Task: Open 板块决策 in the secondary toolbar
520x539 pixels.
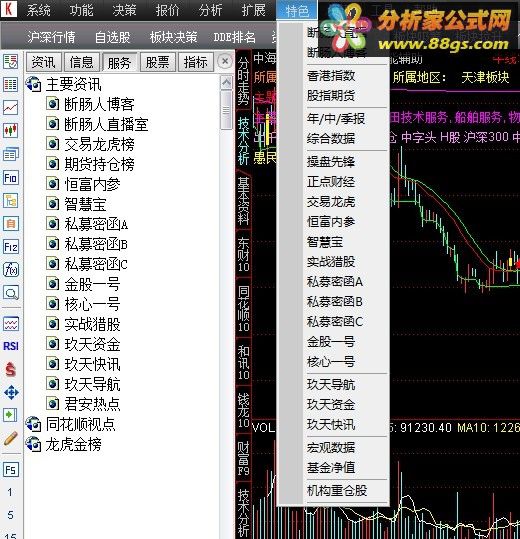Action: (174, 37)
